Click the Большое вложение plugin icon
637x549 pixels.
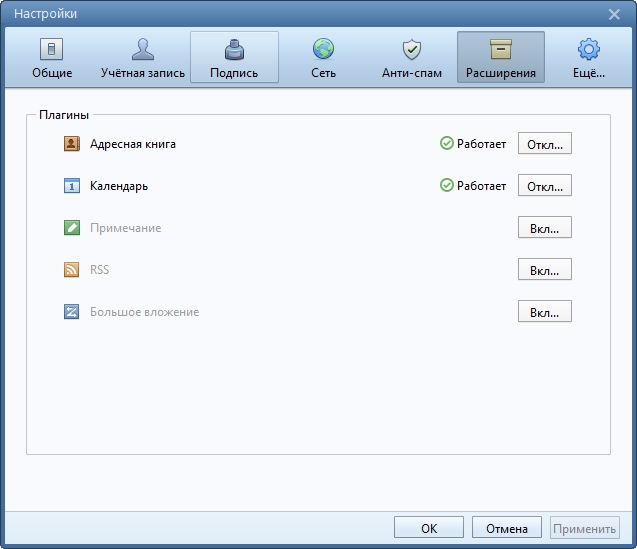72,312
